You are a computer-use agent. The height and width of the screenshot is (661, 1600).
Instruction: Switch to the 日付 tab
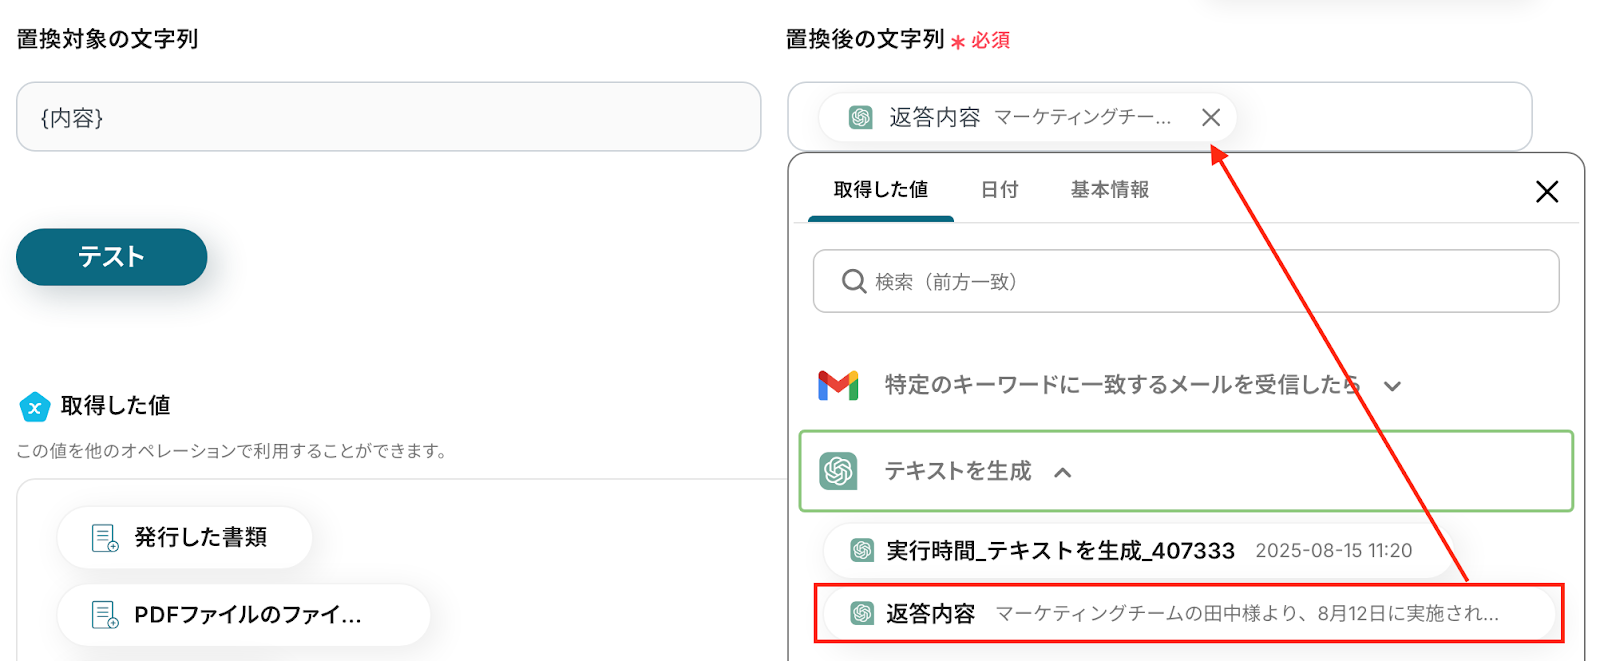pyautogui.click(x=999, y=190)
